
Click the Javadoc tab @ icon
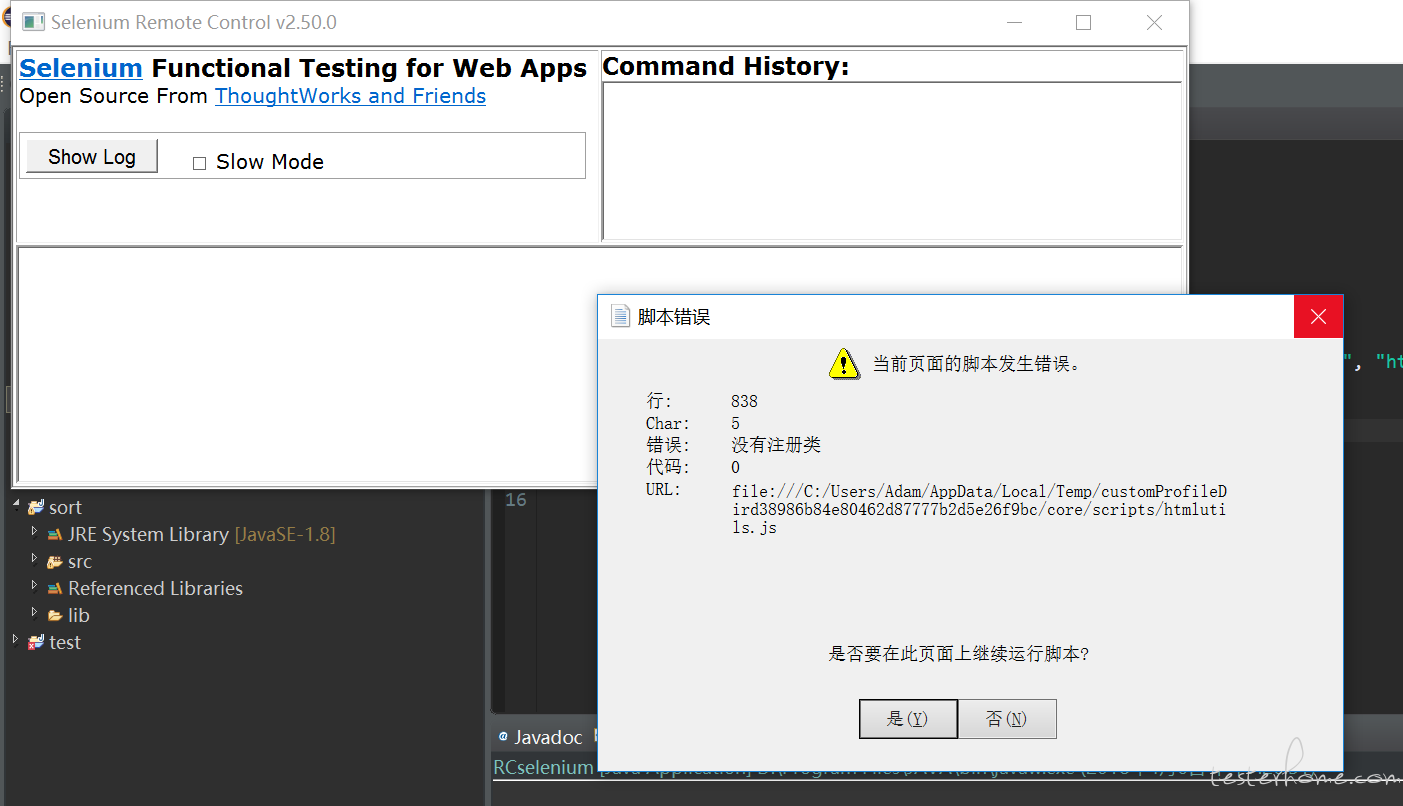[503, 737]
